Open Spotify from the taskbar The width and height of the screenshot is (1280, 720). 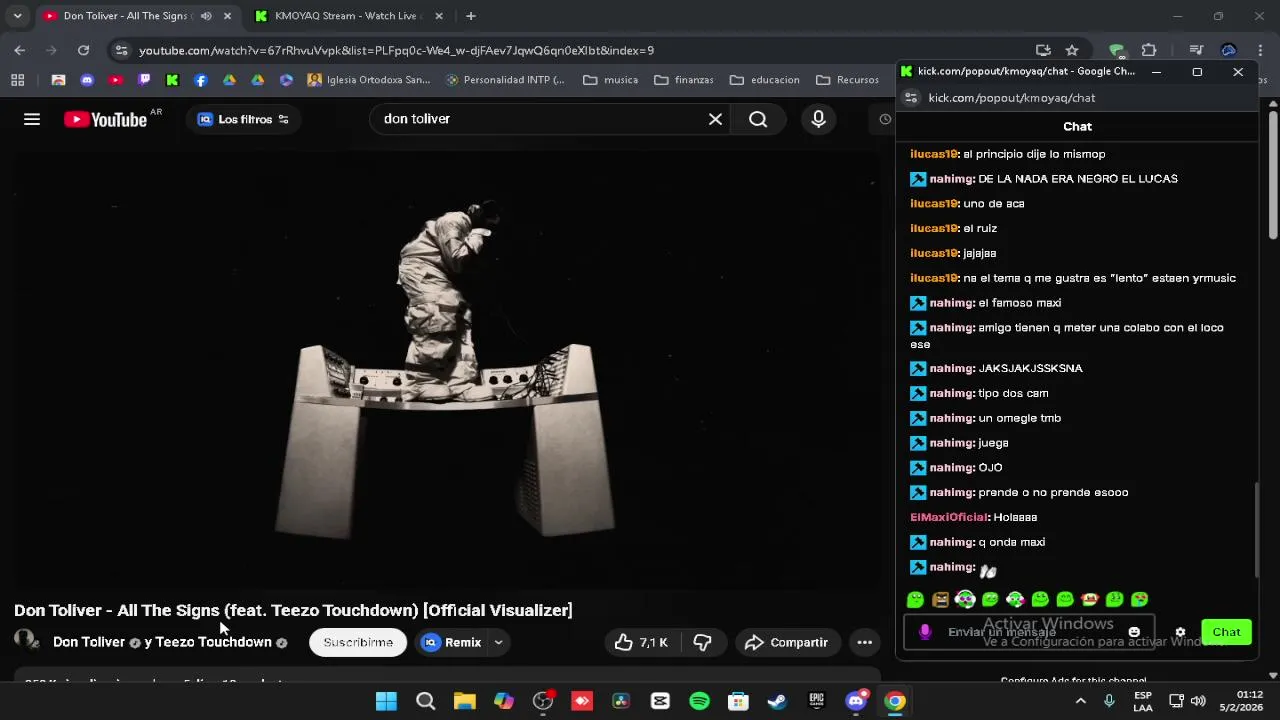pyautogui.click(x=699, y=701)
